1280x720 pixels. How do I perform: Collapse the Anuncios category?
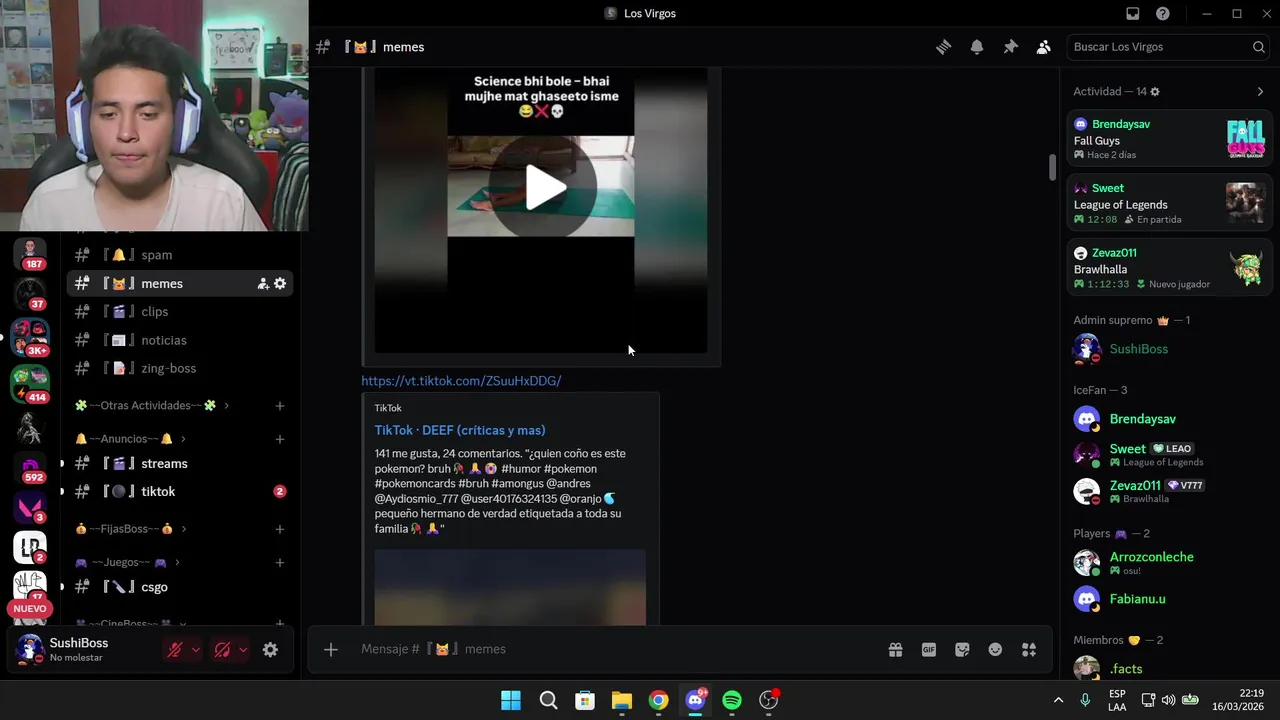[x=131, y=439]
